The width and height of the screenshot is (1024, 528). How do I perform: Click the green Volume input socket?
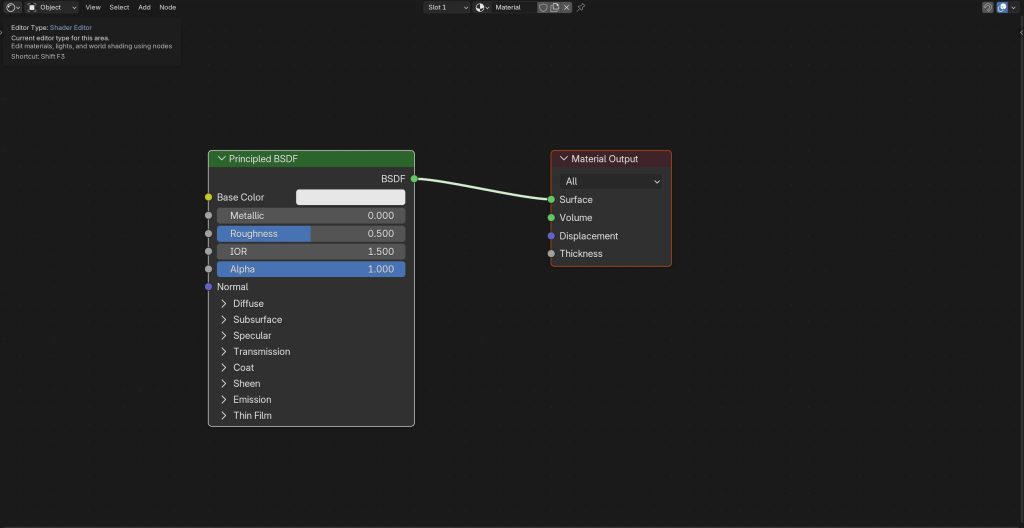pos(551,217)
